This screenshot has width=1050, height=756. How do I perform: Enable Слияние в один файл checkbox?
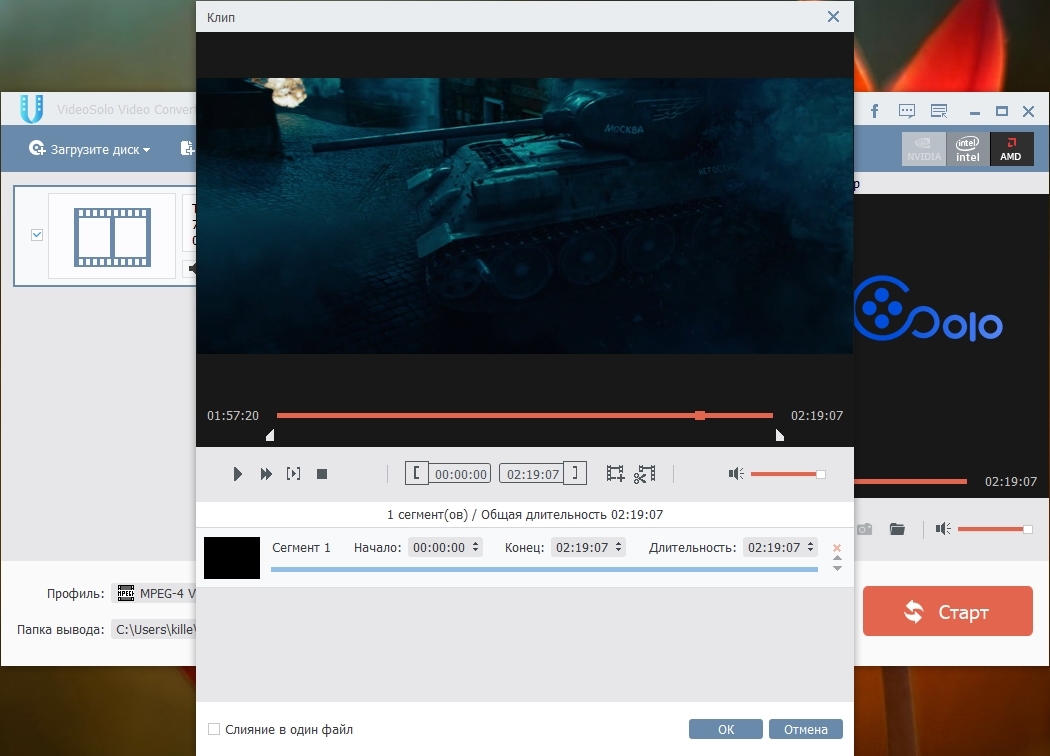tap(214, 730)
